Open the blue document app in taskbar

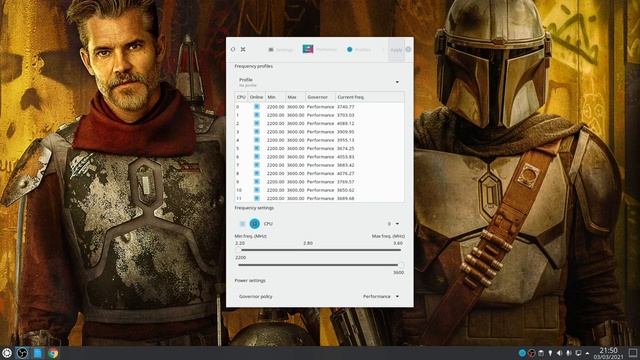(38, 353)
